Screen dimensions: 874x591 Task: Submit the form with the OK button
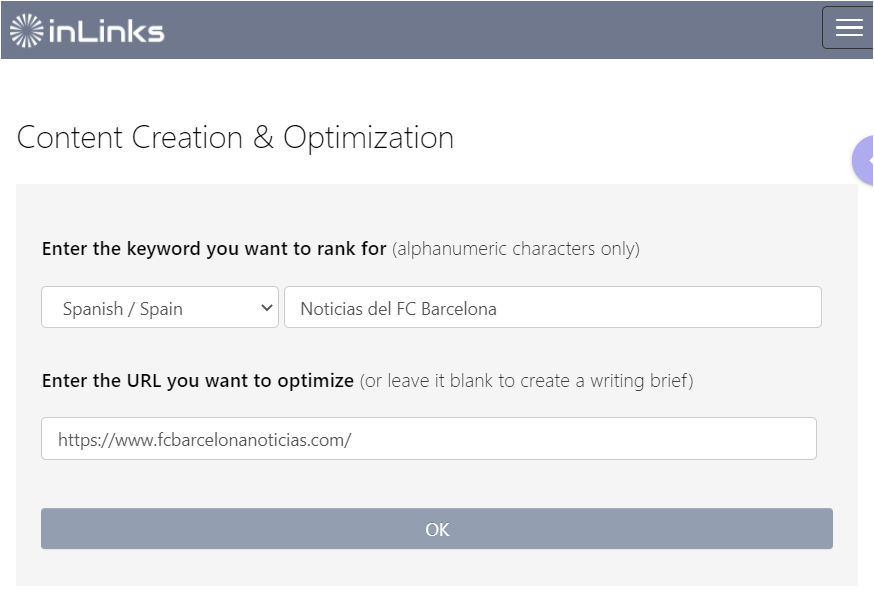click(437, 529)
